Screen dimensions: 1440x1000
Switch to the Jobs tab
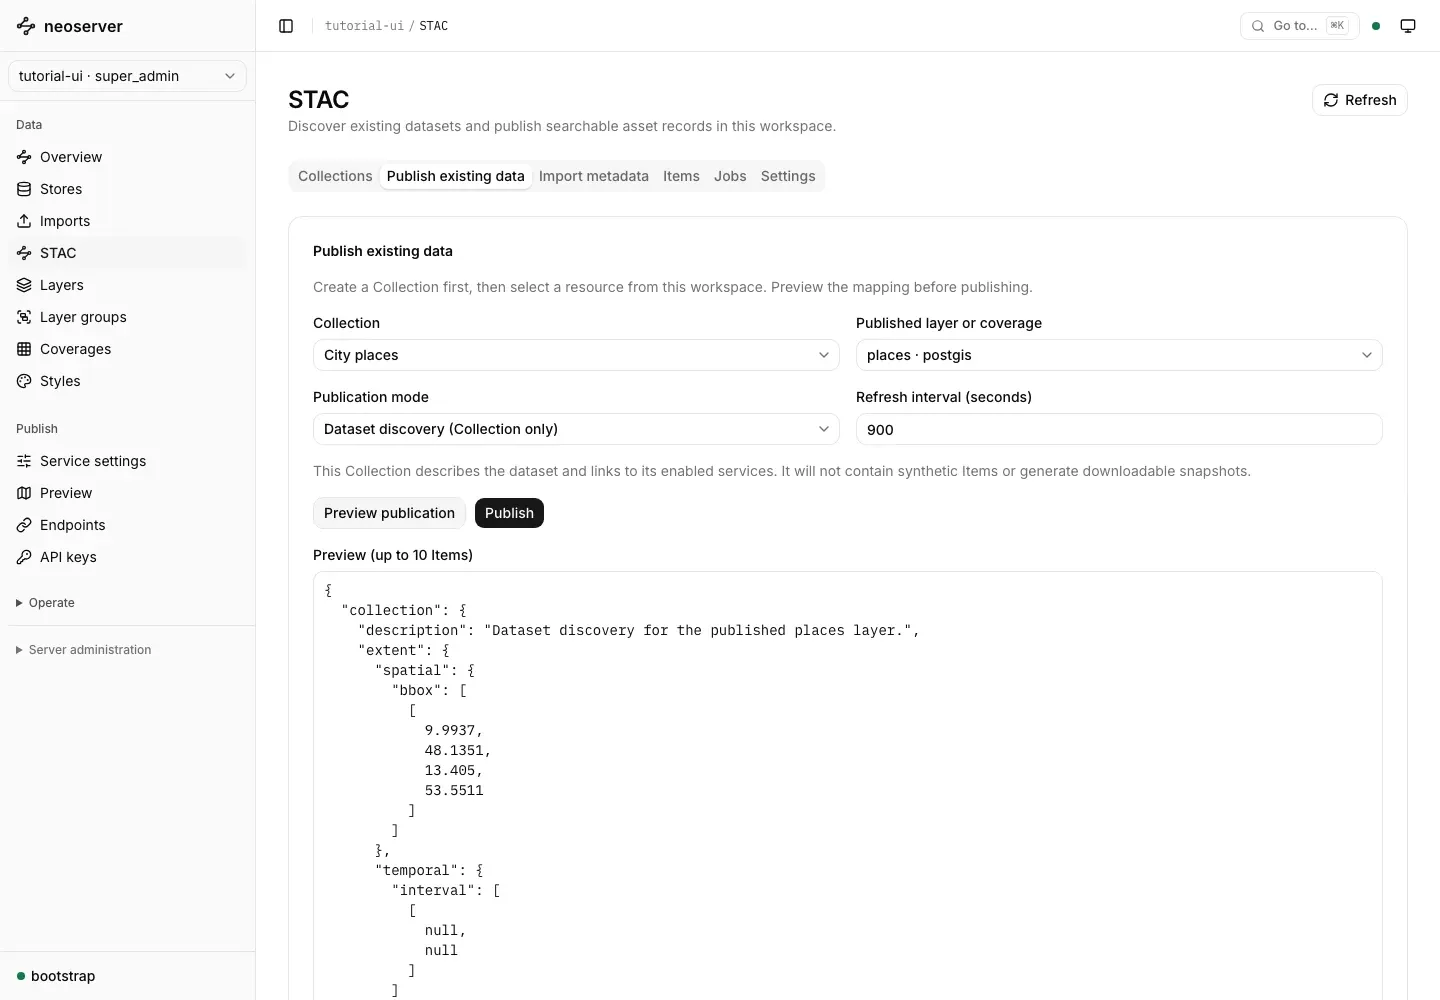(x=730, y=176)
